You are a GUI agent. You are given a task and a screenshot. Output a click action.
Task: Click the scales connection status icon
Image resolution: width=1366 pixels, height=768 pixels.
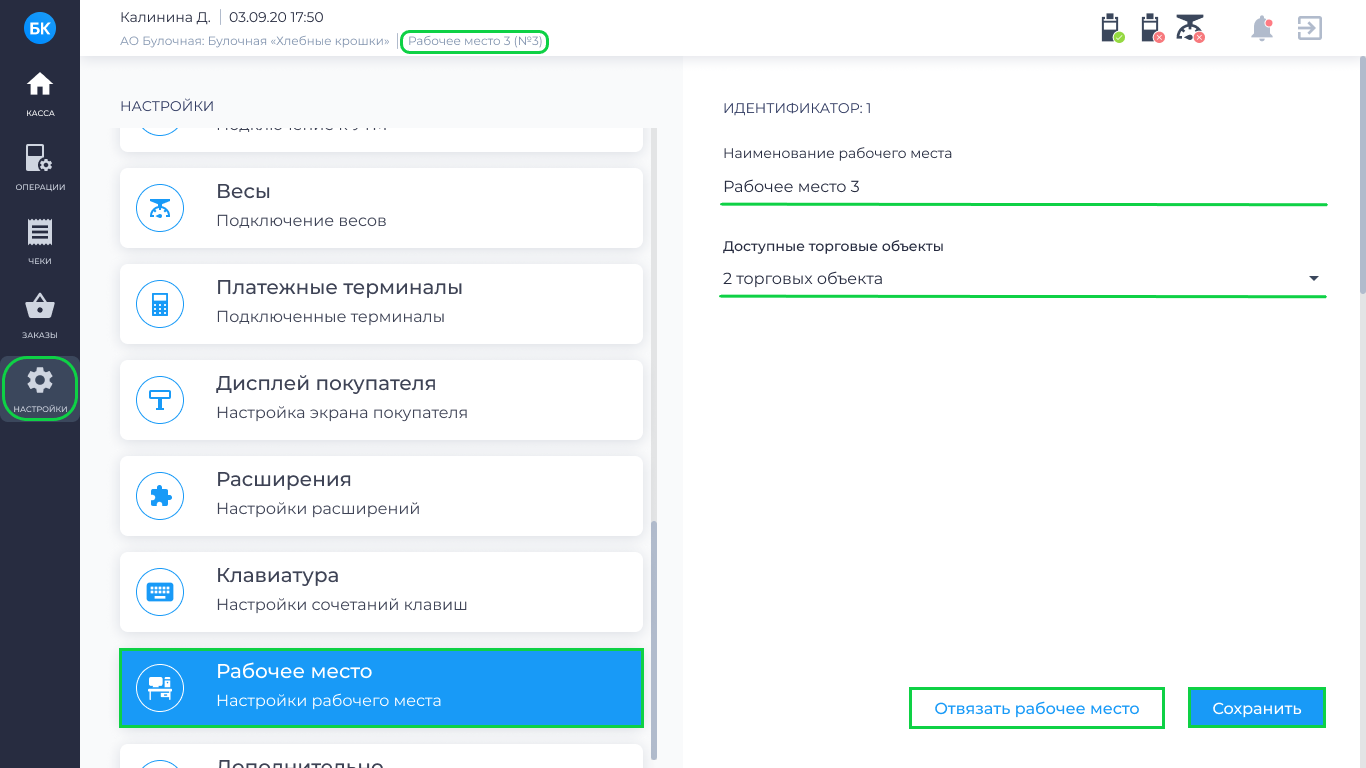point(1190,28)
